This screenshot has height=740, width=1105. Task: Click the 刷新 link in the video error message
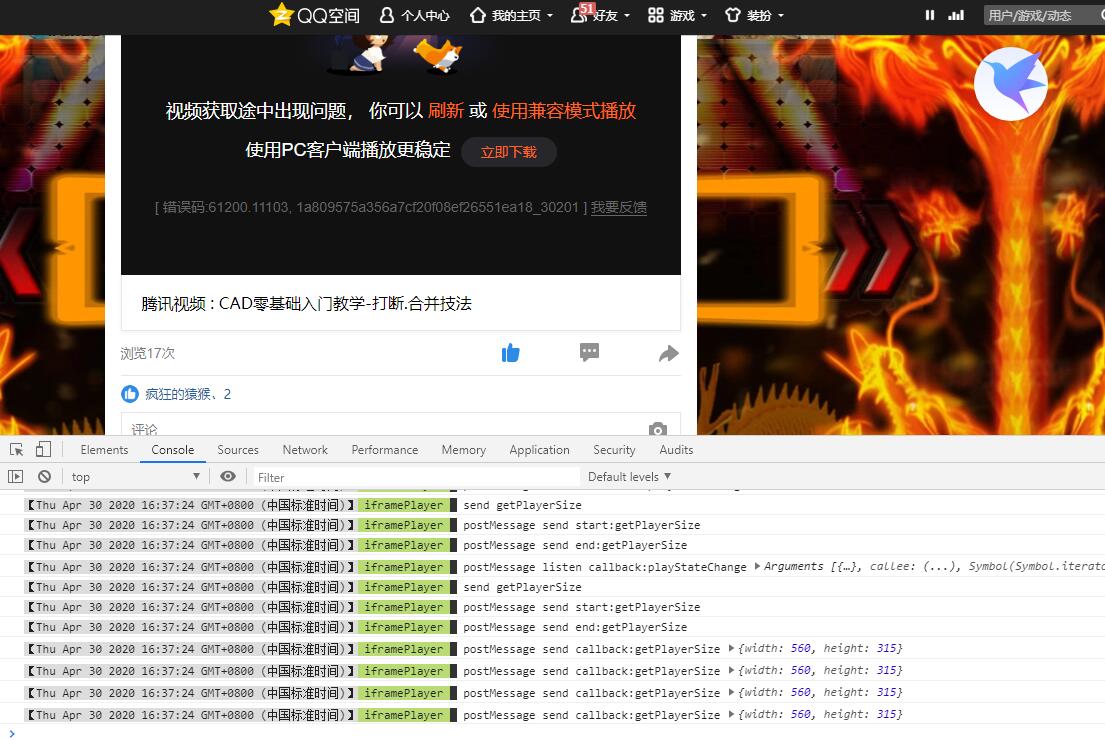pyautogui.click(x=445, y=111)
